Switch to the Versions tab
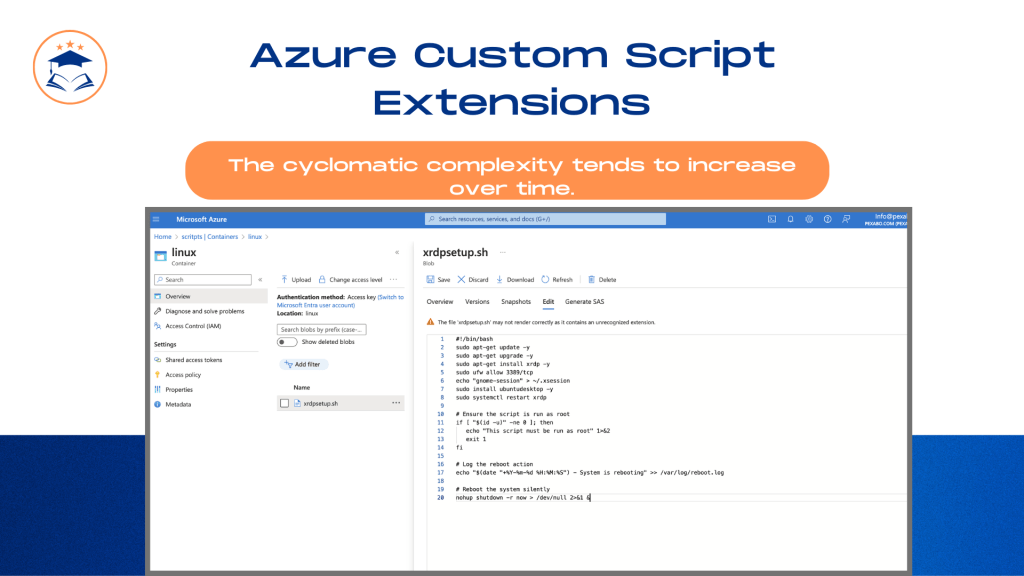This screenshot has width=1024, height=576. coord(477,302)
